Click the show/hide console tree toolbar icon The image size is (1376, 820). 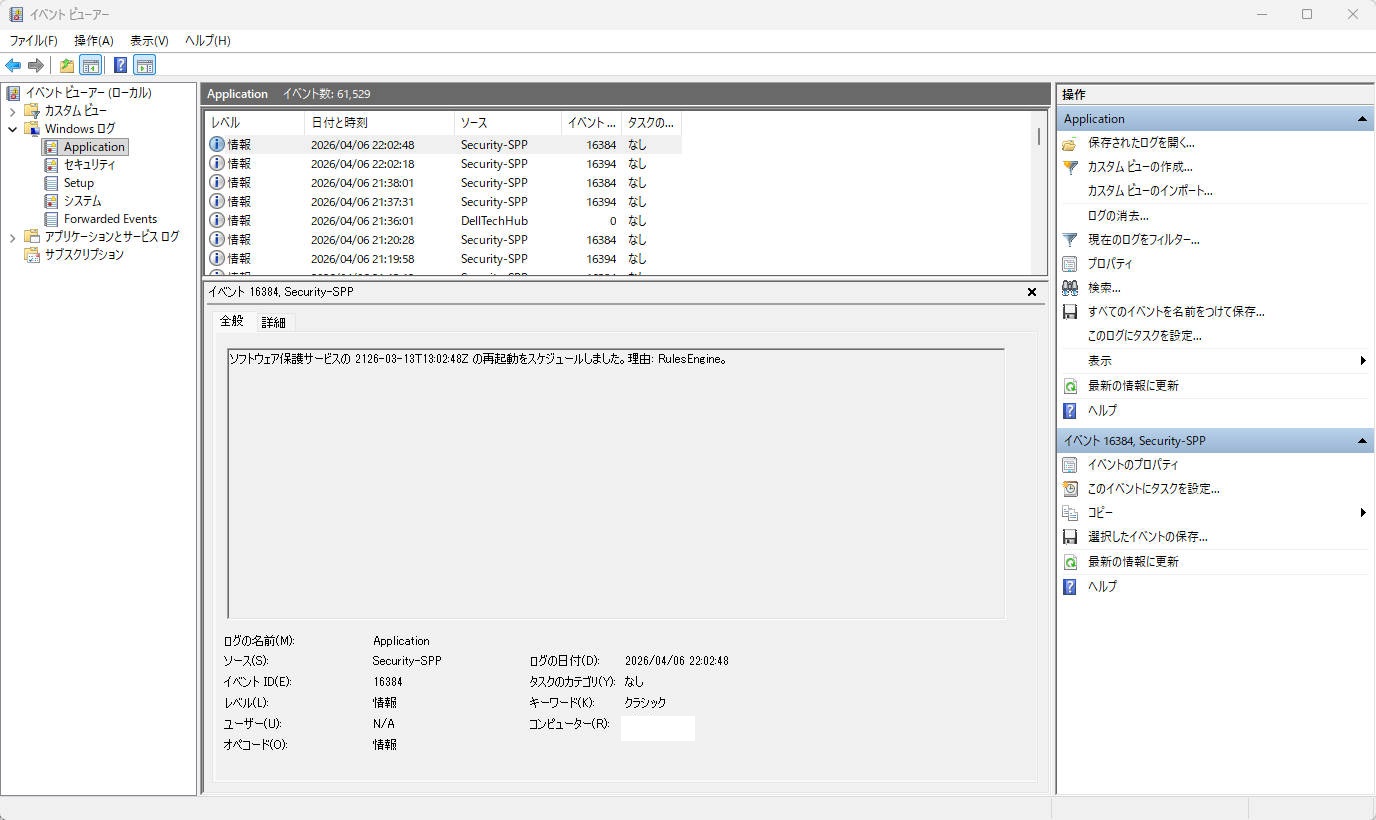(91, 66)
